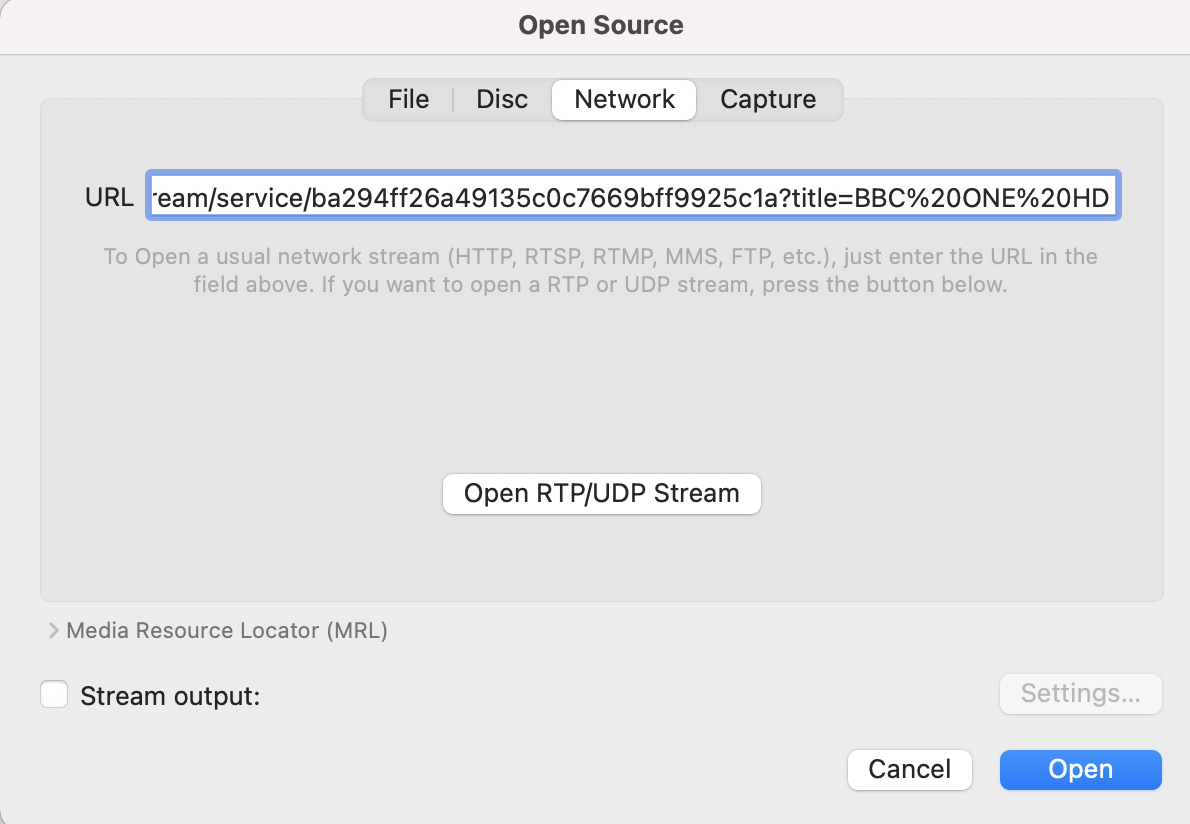Click the active Network tab
Screen dimensions: 1190x824
624,100
